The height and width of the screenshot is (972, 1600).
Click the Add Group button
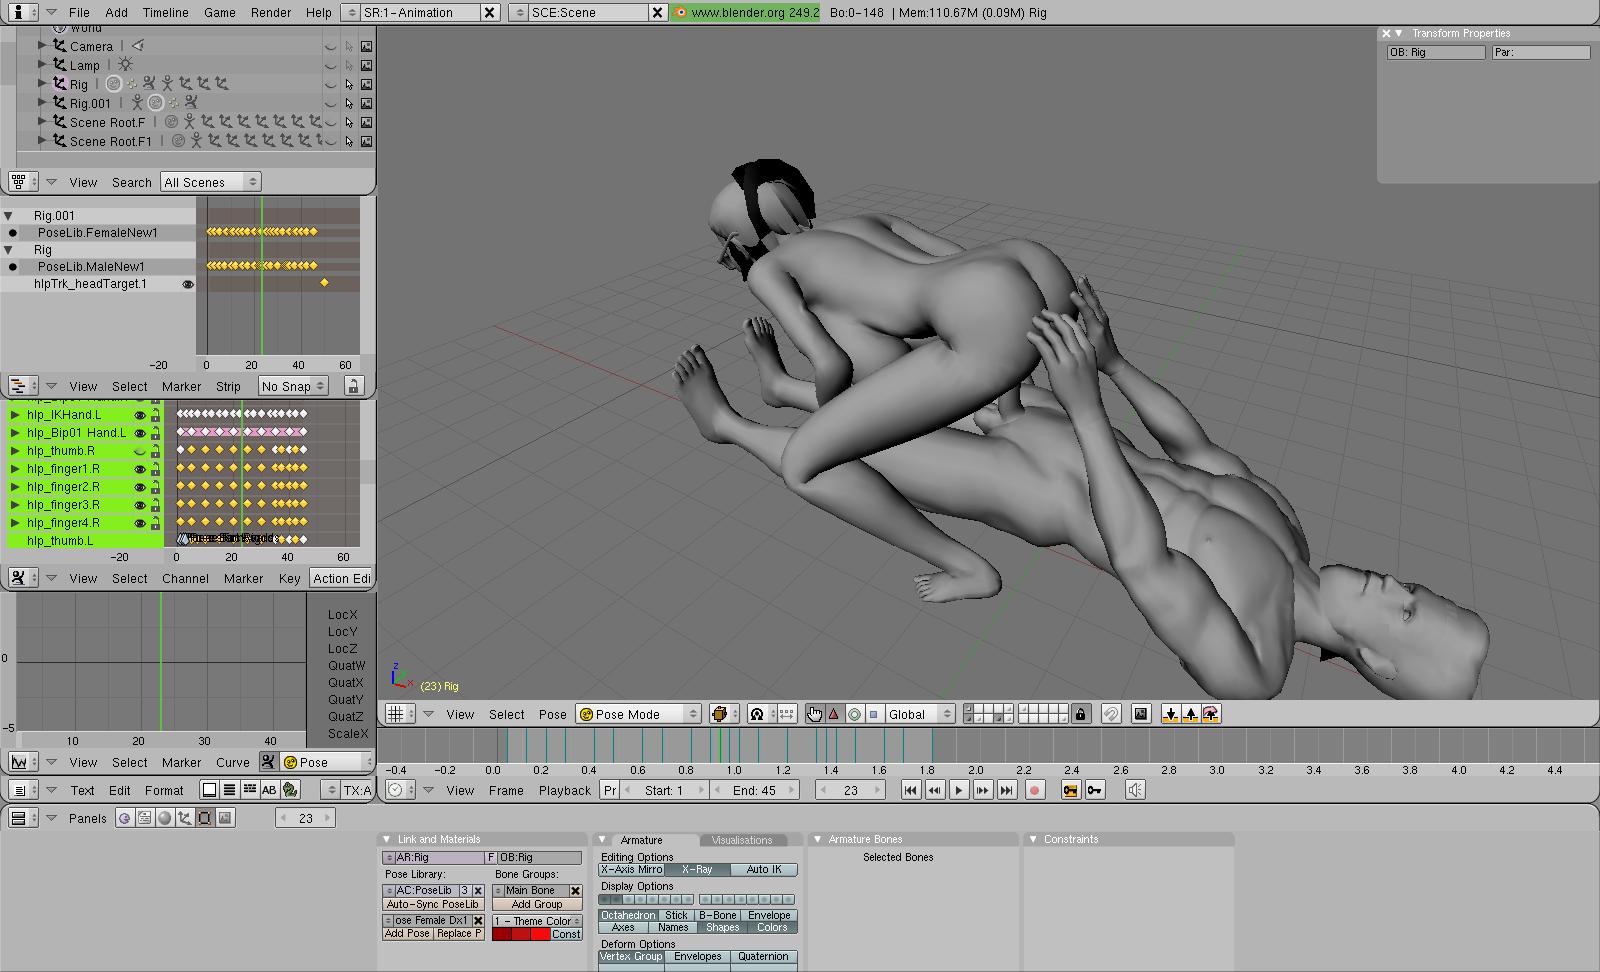tap(537, 904)
